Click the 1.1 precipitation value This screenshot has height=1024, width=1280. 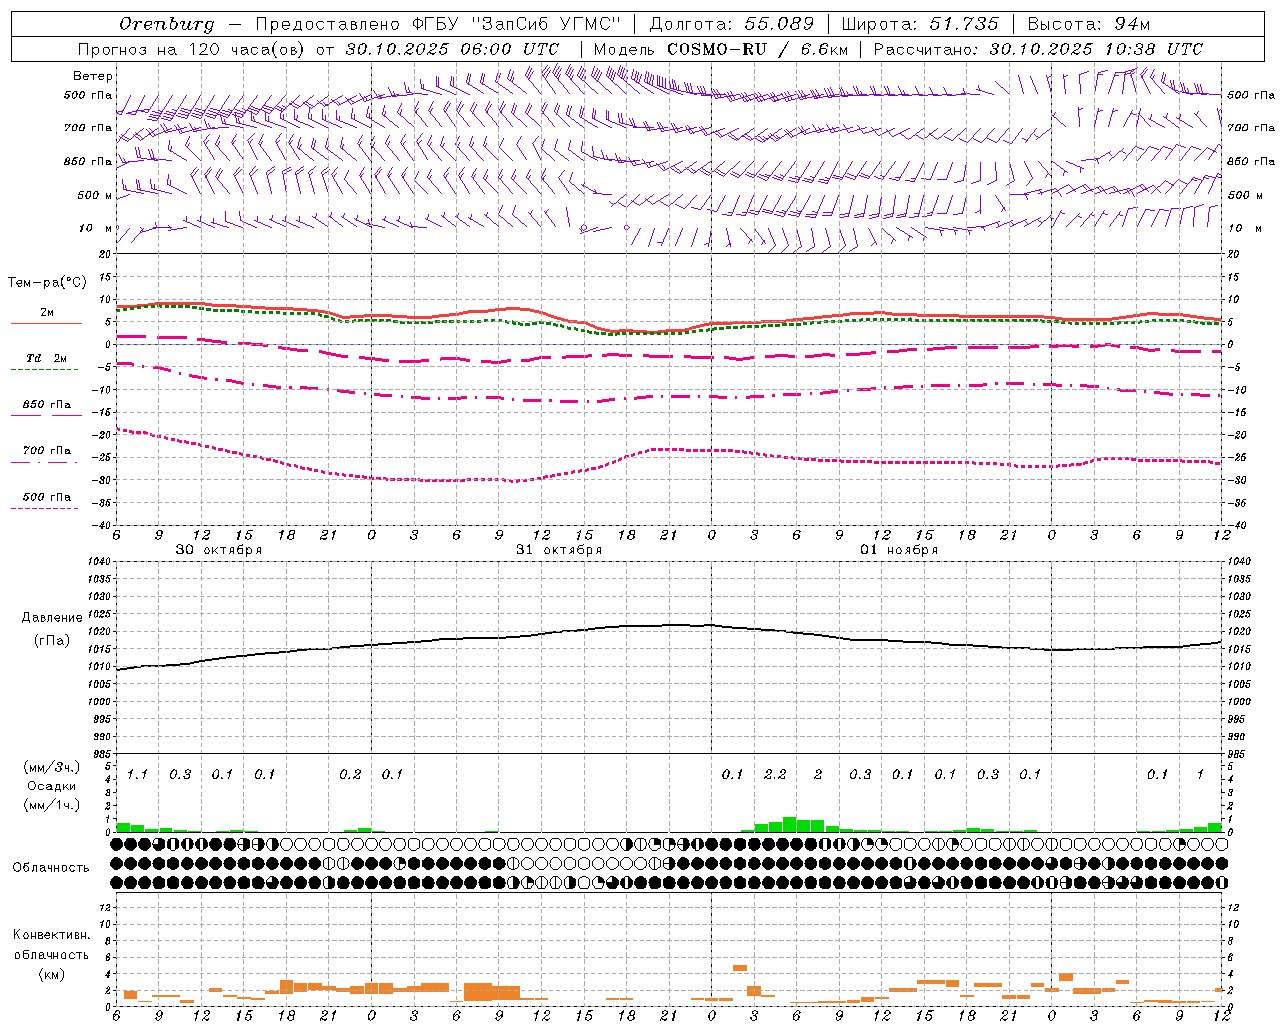pos(137,775)
